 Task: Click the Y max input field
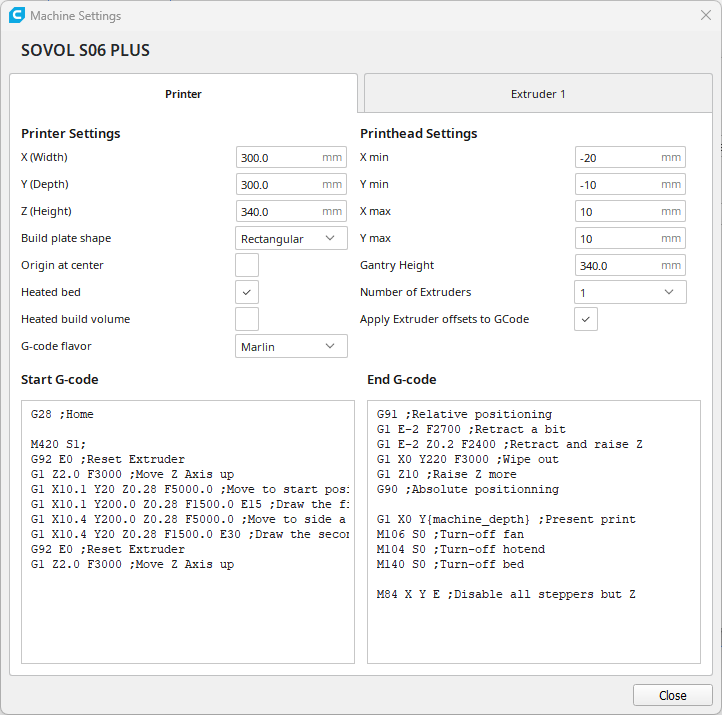click(x=630, y=238)
